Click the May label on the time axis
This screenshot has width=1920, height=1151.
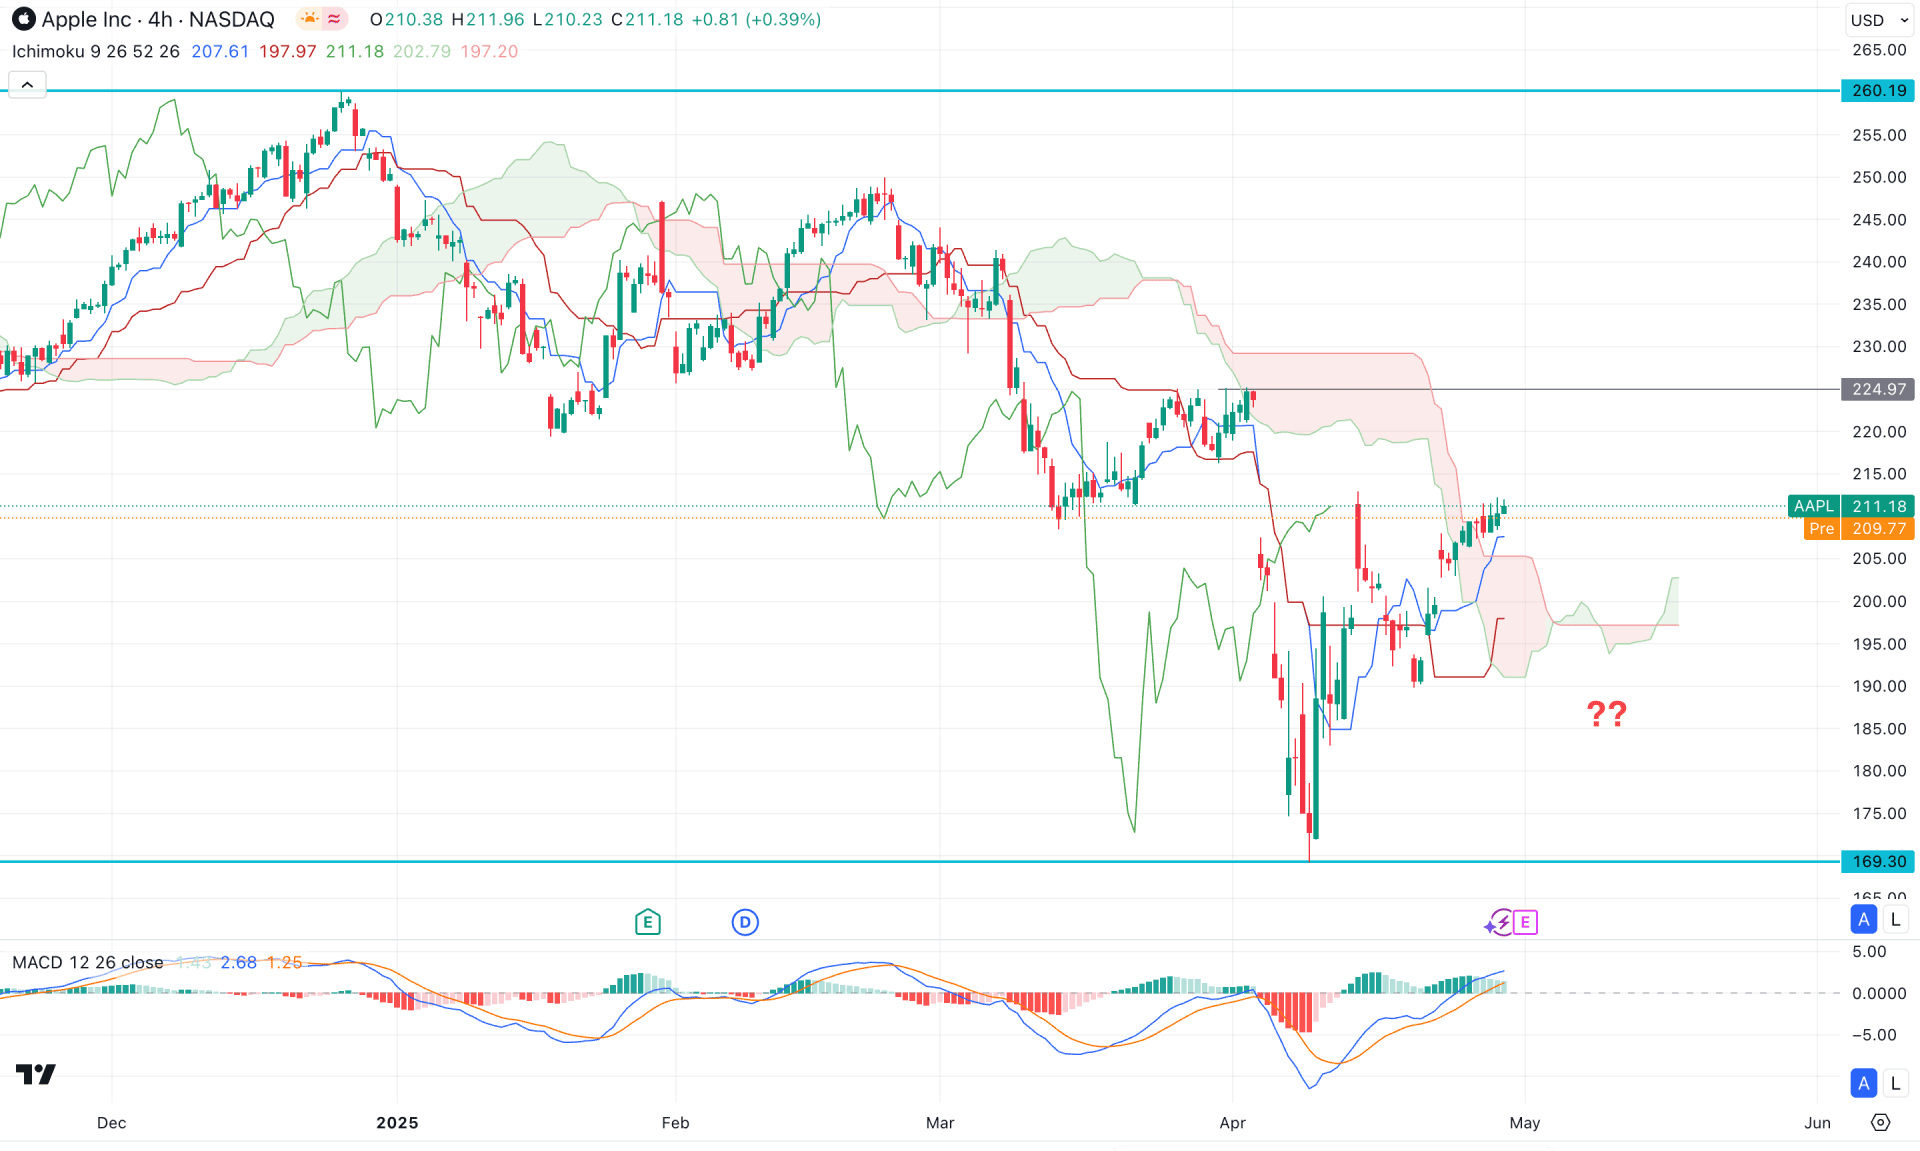[x=1524, y=1122]
